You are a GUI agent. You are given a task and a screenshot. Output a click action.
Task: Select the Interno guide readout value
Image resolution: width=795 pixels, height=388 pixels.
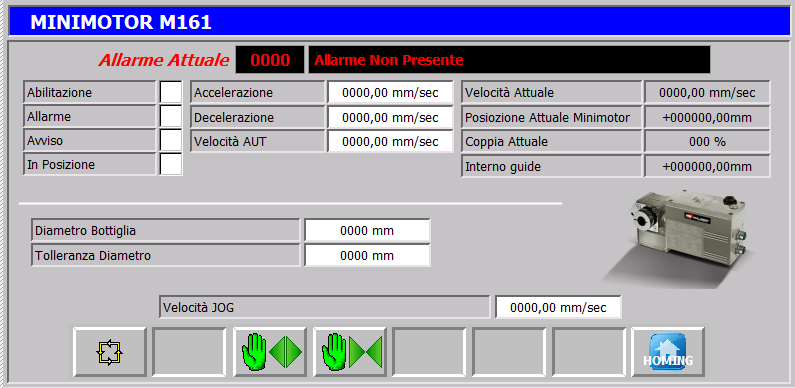tap(707, 166)
